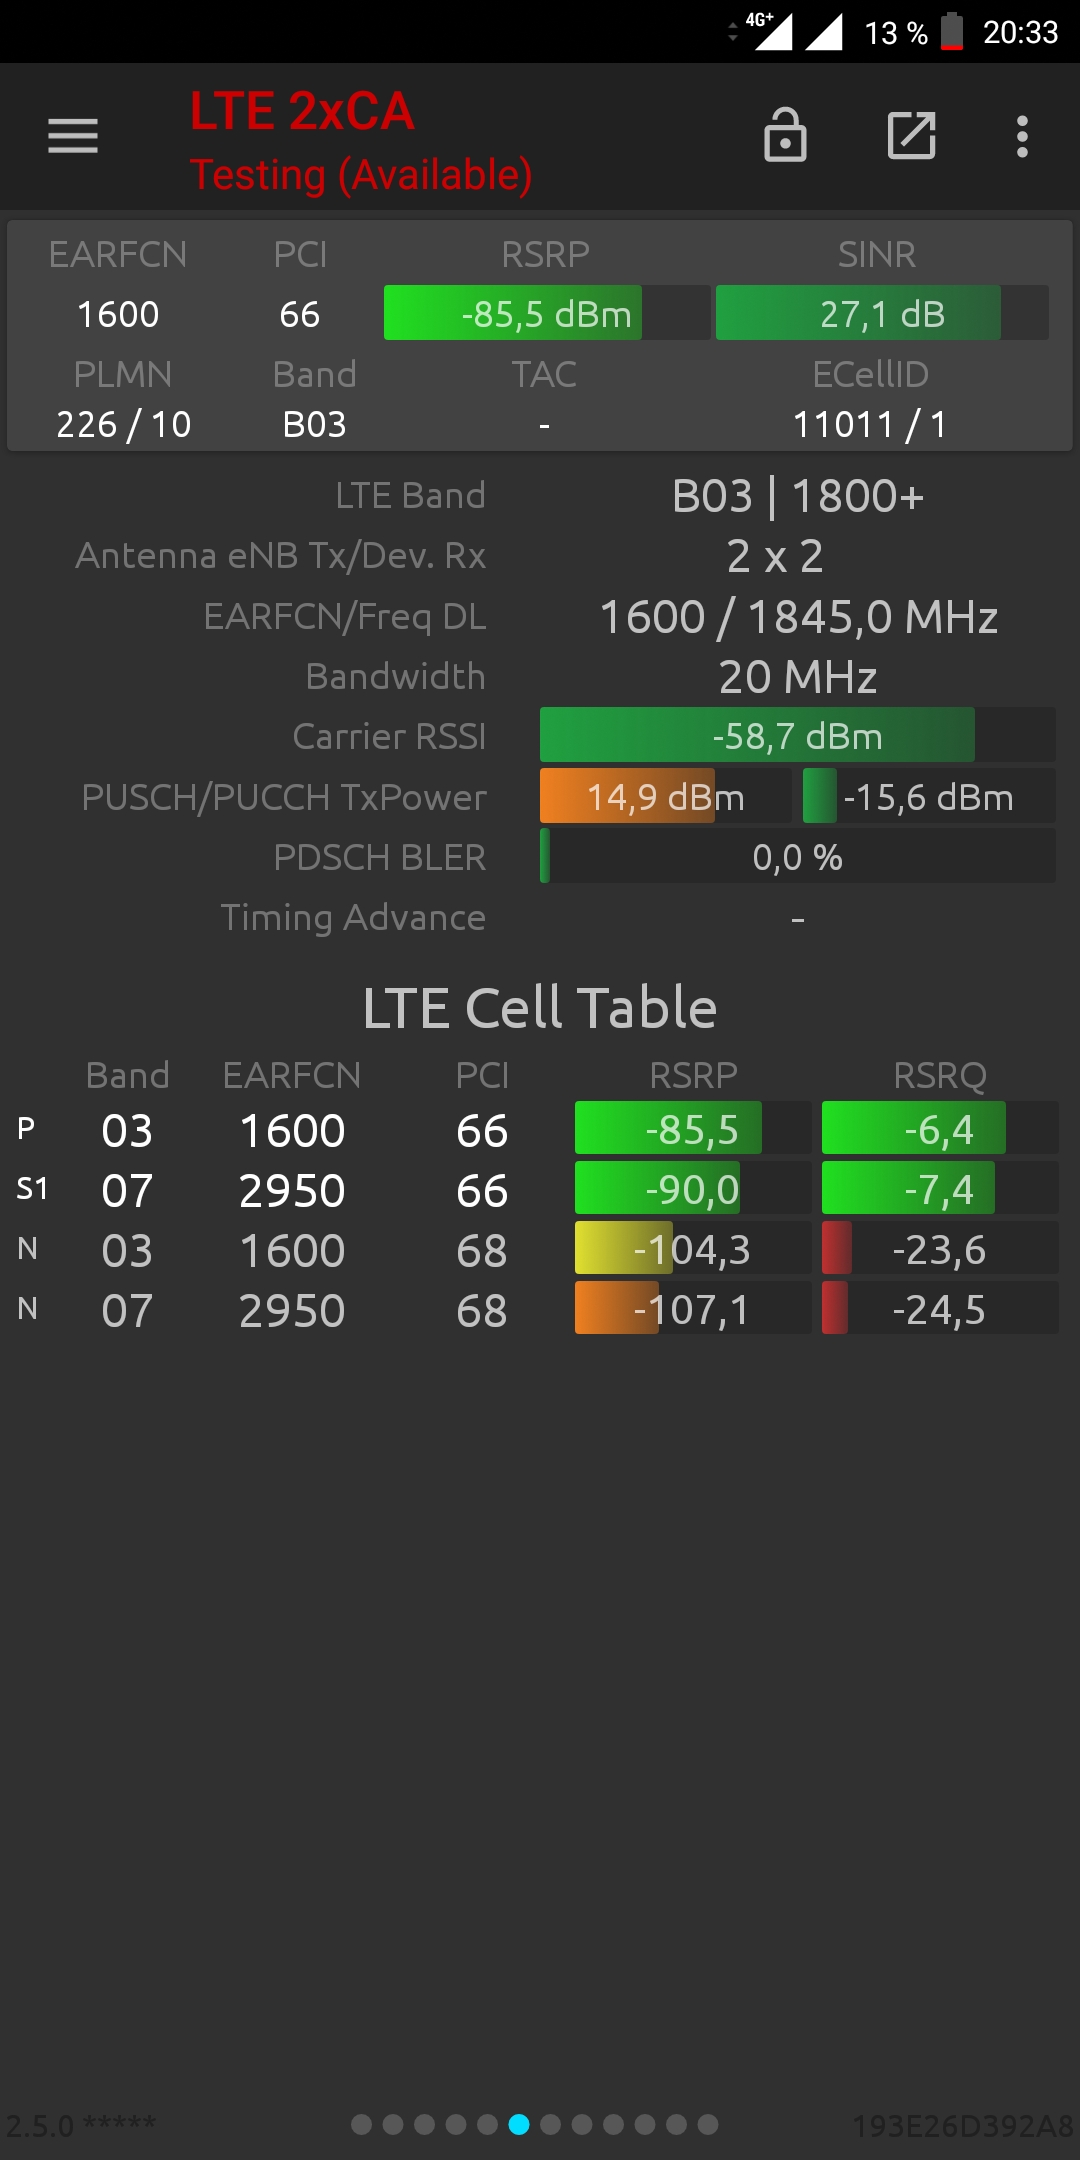The width and height of the screenshot is (1080, 2160).
Task: Tap the Testing (Available) status text
Action: tap(361, 175)
